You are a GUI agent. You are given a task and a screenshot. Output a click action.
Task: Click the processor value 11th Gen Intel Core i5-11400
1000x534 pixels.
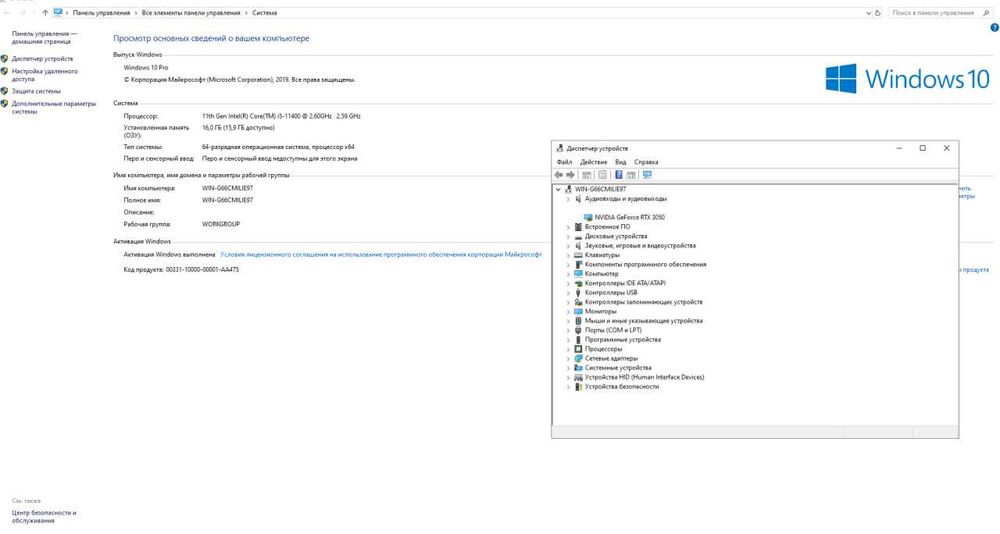[281, 116]
